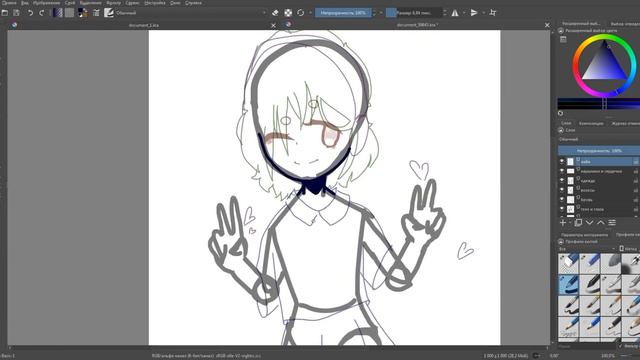Screen dimensions: 640x360
Task: Hide the 'наушники и сердечки' layer
Action: coord(562,171)
